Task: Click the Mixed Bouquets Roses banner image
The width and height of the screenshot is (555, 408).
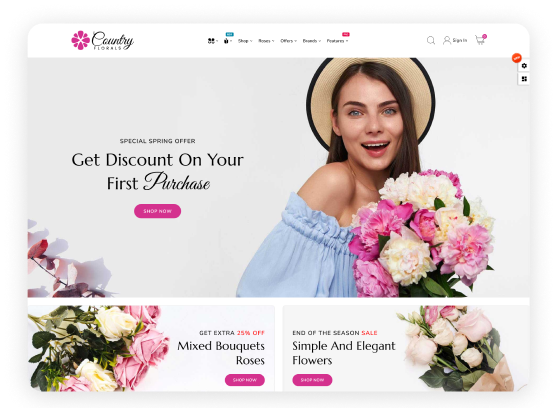Action: [x=98, y=348]
